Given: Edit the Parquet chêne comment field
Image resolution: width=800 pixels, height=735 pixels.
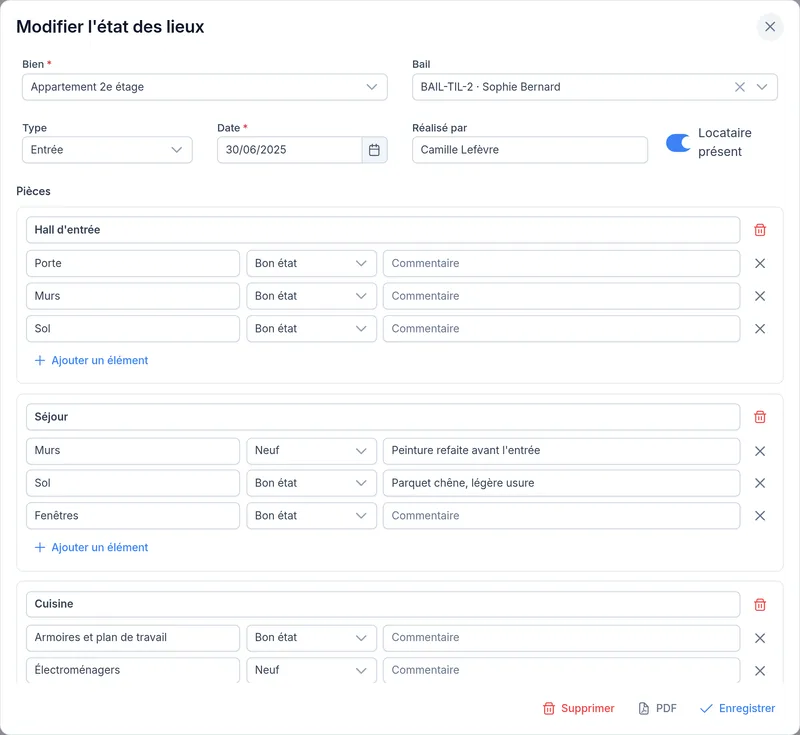Looking at the screenshot, I should 561,483.
